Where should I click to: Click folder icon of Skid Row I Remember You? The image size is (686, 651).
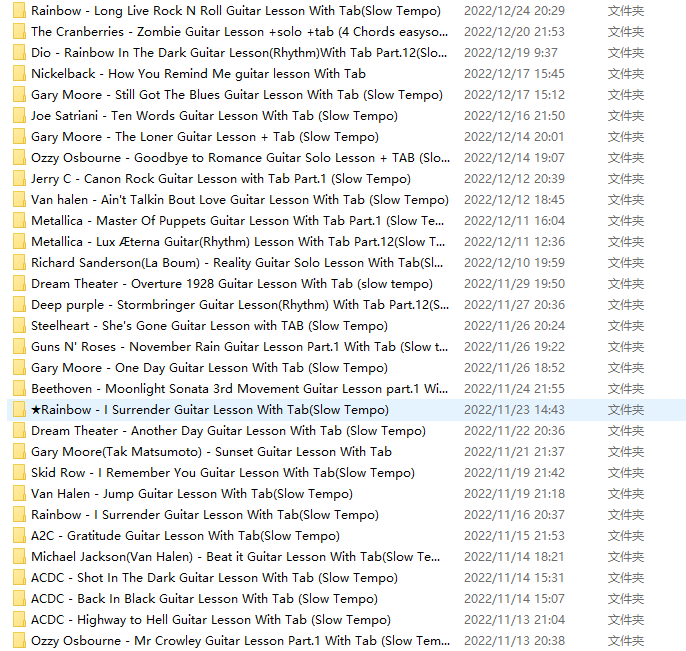point(19,472)
